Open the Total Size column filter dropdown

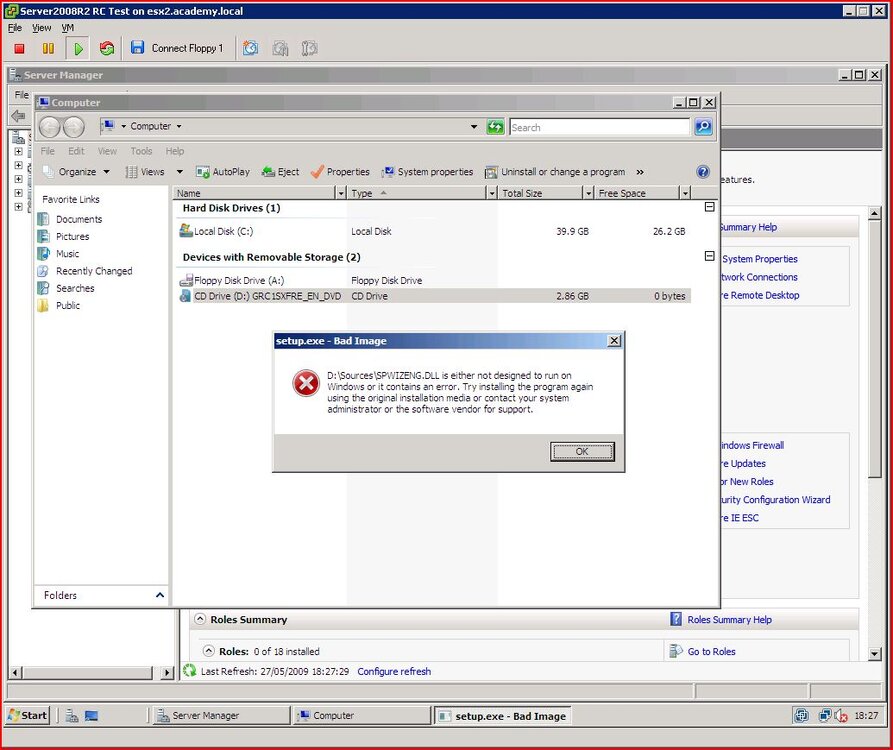[589, 194]
